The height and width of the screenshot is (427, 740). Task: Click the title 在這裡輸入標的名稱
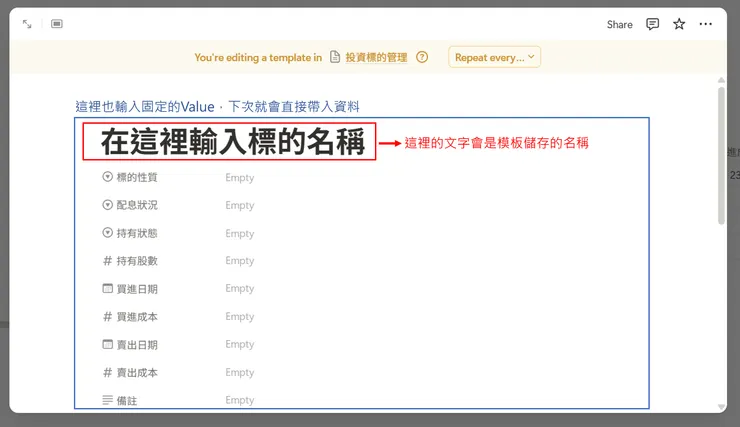coord(233,142)
